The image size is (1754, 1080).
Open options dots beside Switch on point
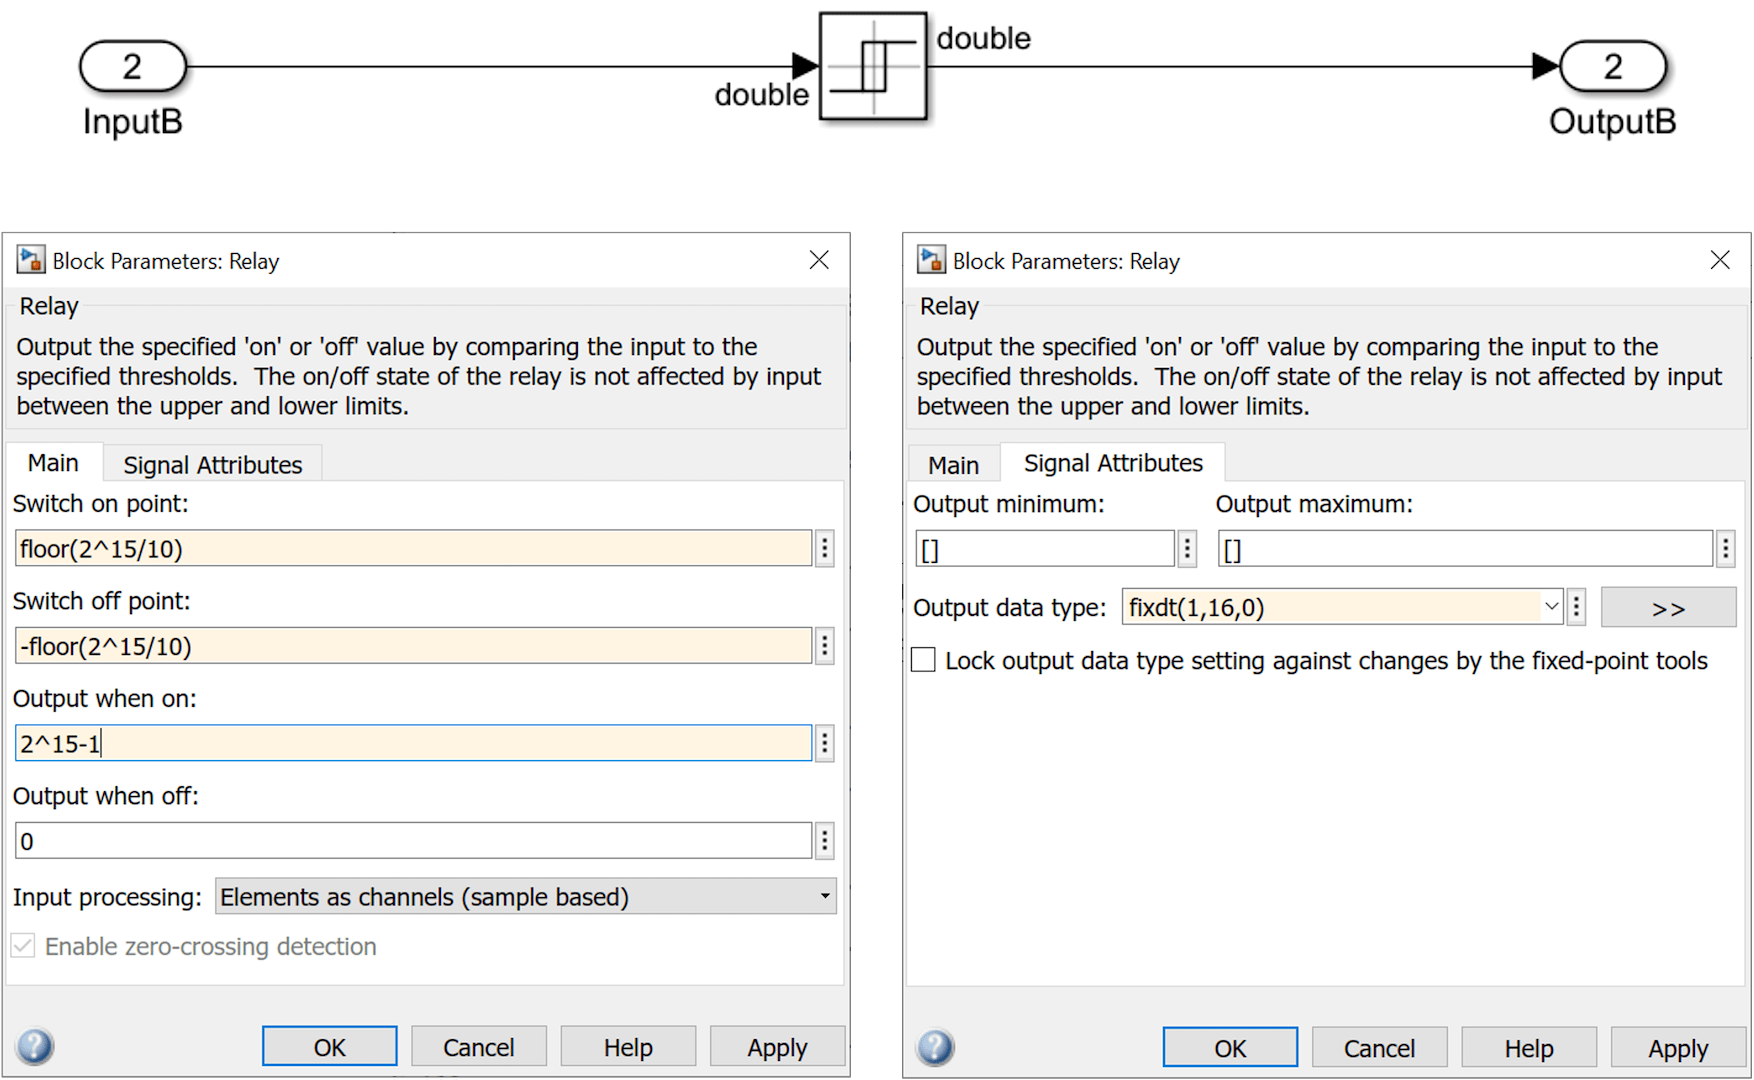[x=825, y=548]
